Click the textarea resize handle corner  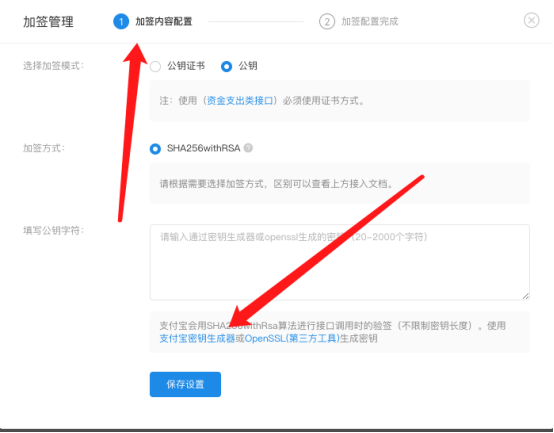point(526,296)
